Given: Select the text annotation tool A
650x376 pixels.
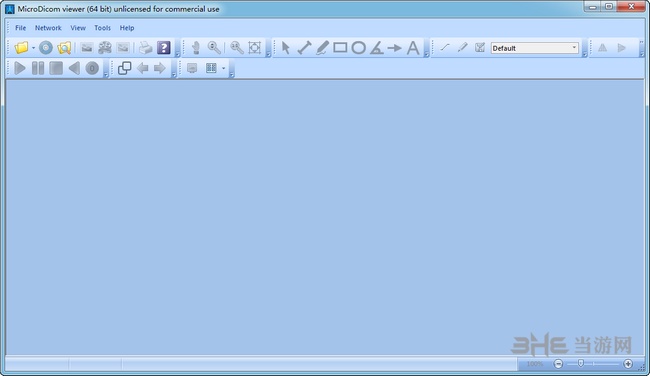Looking at the screenshot, I should (413, 48).
